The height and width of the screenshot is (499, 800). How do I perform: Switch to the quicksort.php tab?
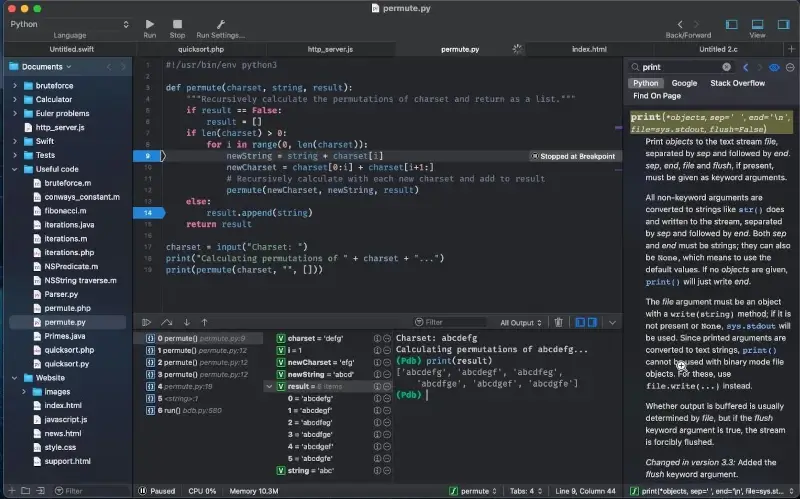pos(198,48)
